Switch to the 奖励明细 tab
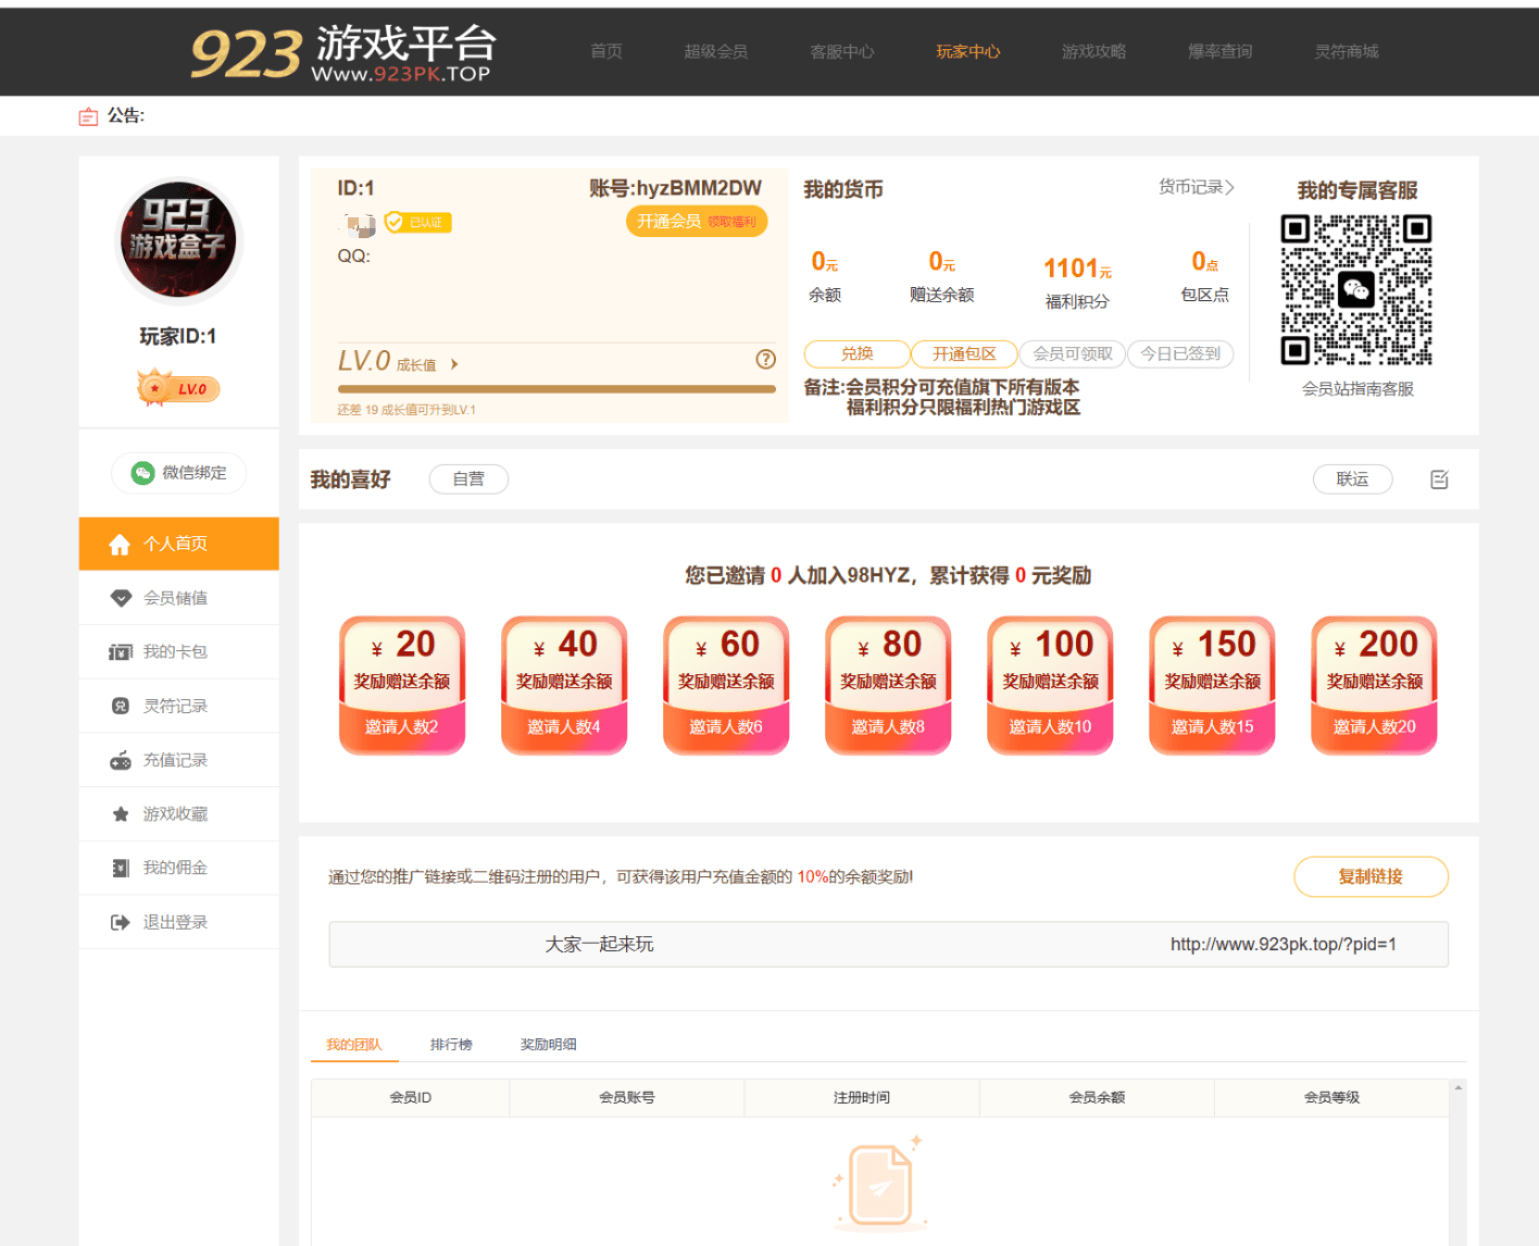The image size is (1539, 1246). (548, 1044)
